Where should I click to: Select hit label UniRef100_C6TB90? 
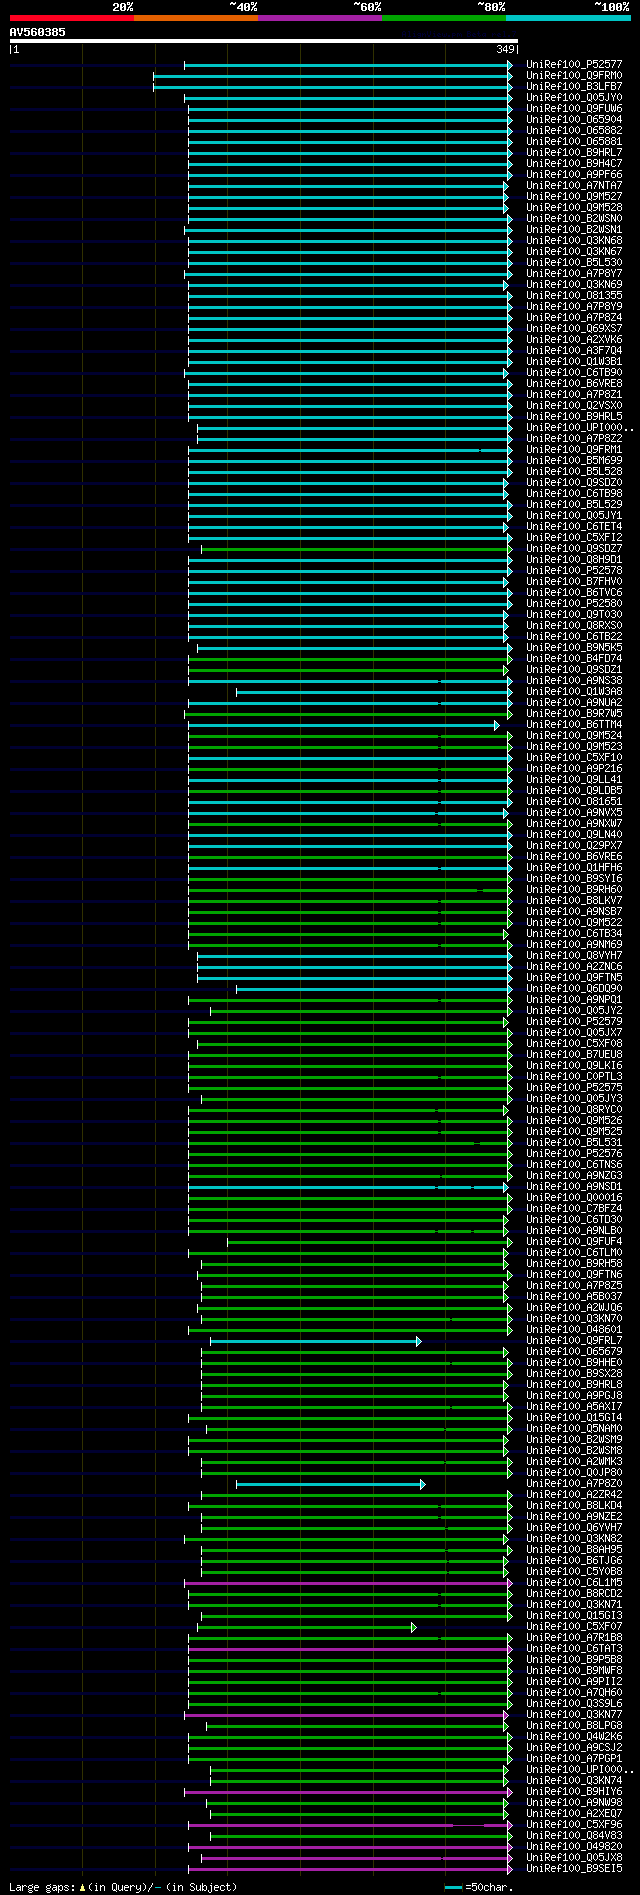click(x=574, y=372)
